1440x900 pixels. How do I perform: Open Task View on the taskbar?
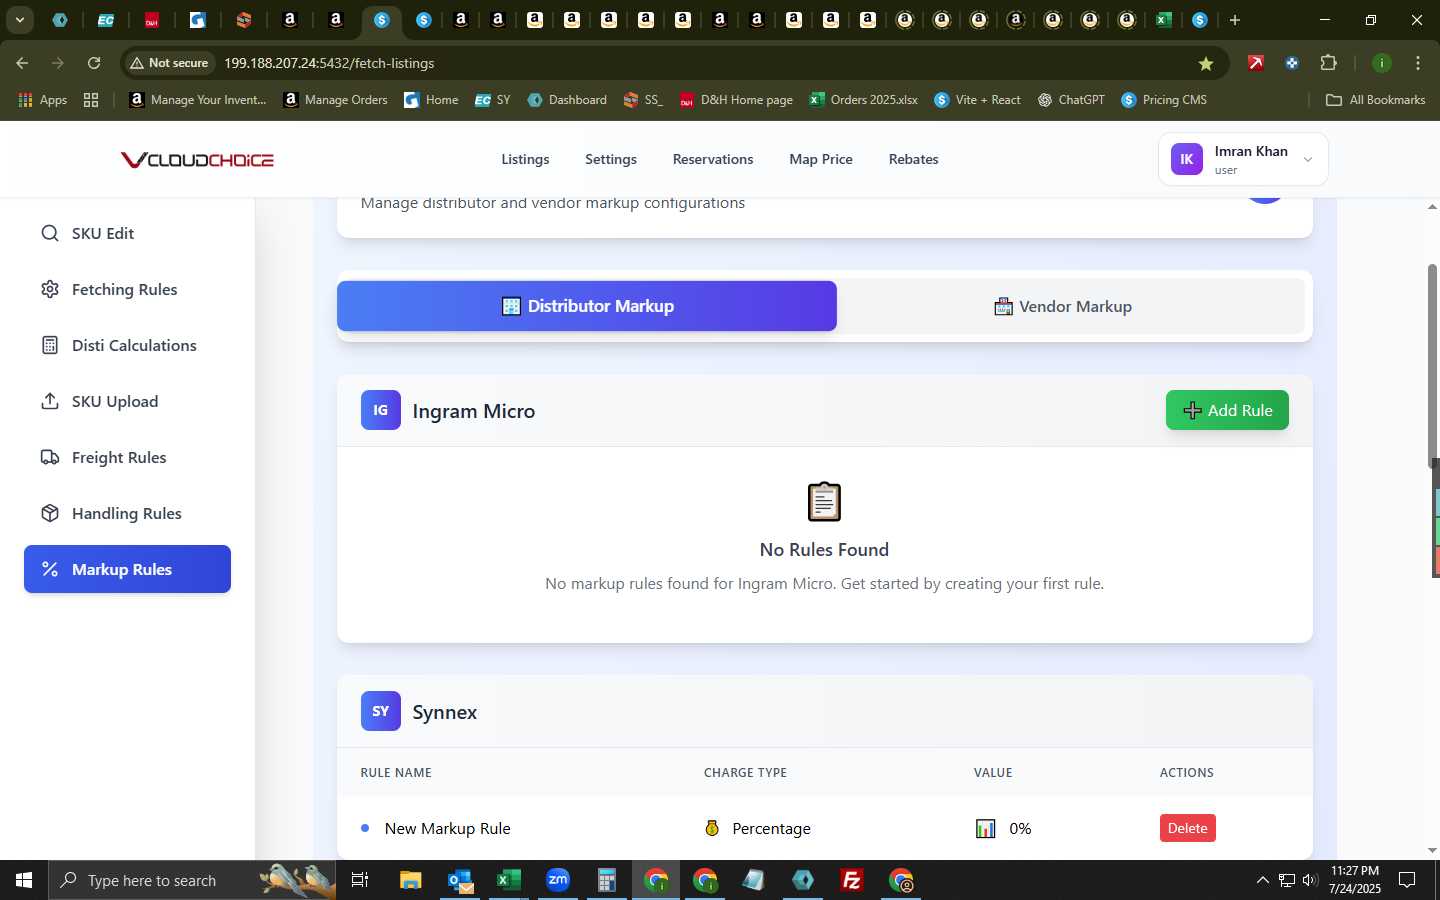pyautogui.click(x=360, y=880)
